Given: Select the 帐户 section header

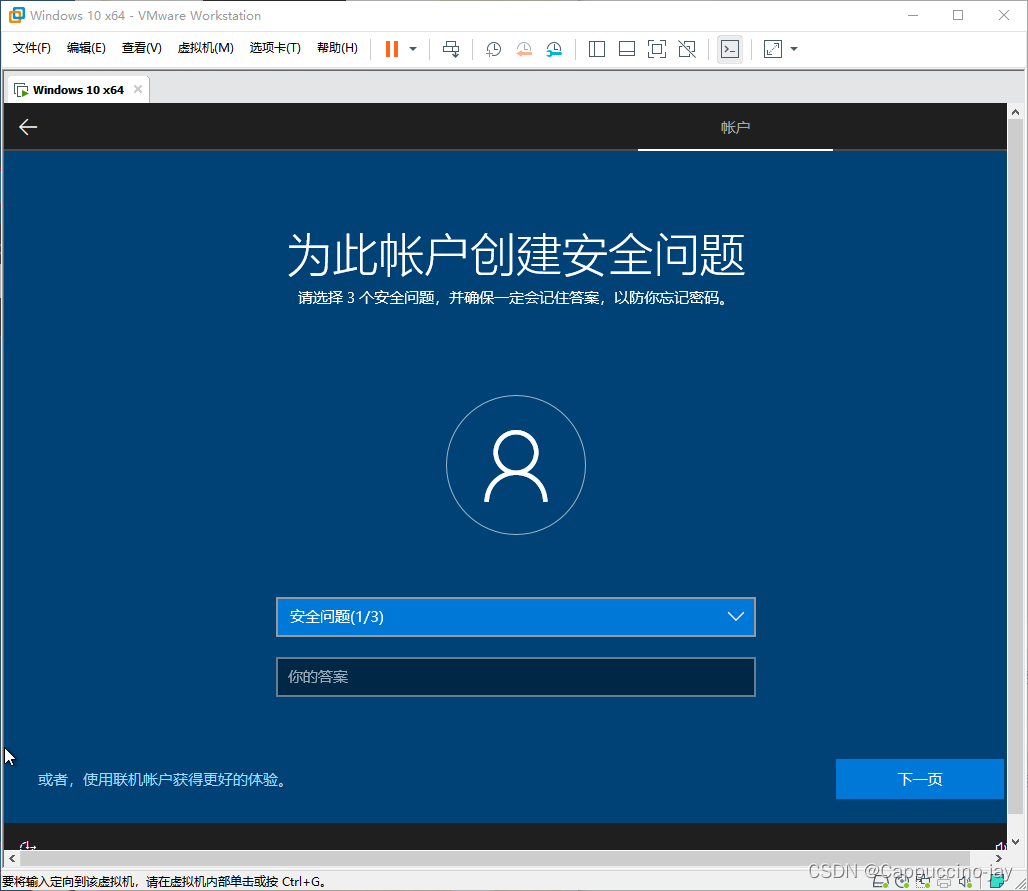Looking at the screenshot, I should click(735, 127).
